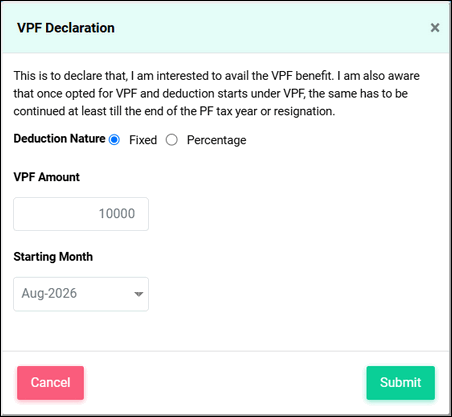Close the VPF Declaration dialog with X
The width and height of the screenshot is (452, 417).
coord(435,28)
